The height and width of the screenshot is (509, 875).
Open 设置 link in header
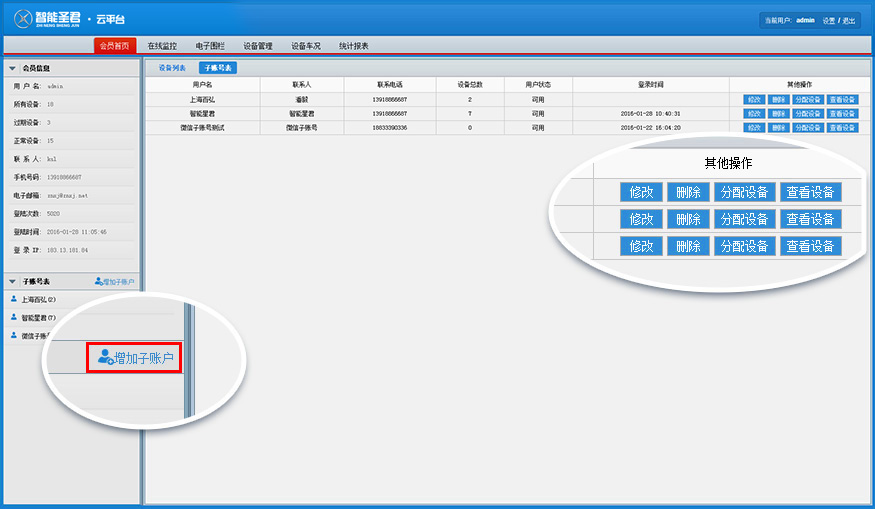pyautogui.click(x=829, y=20)
